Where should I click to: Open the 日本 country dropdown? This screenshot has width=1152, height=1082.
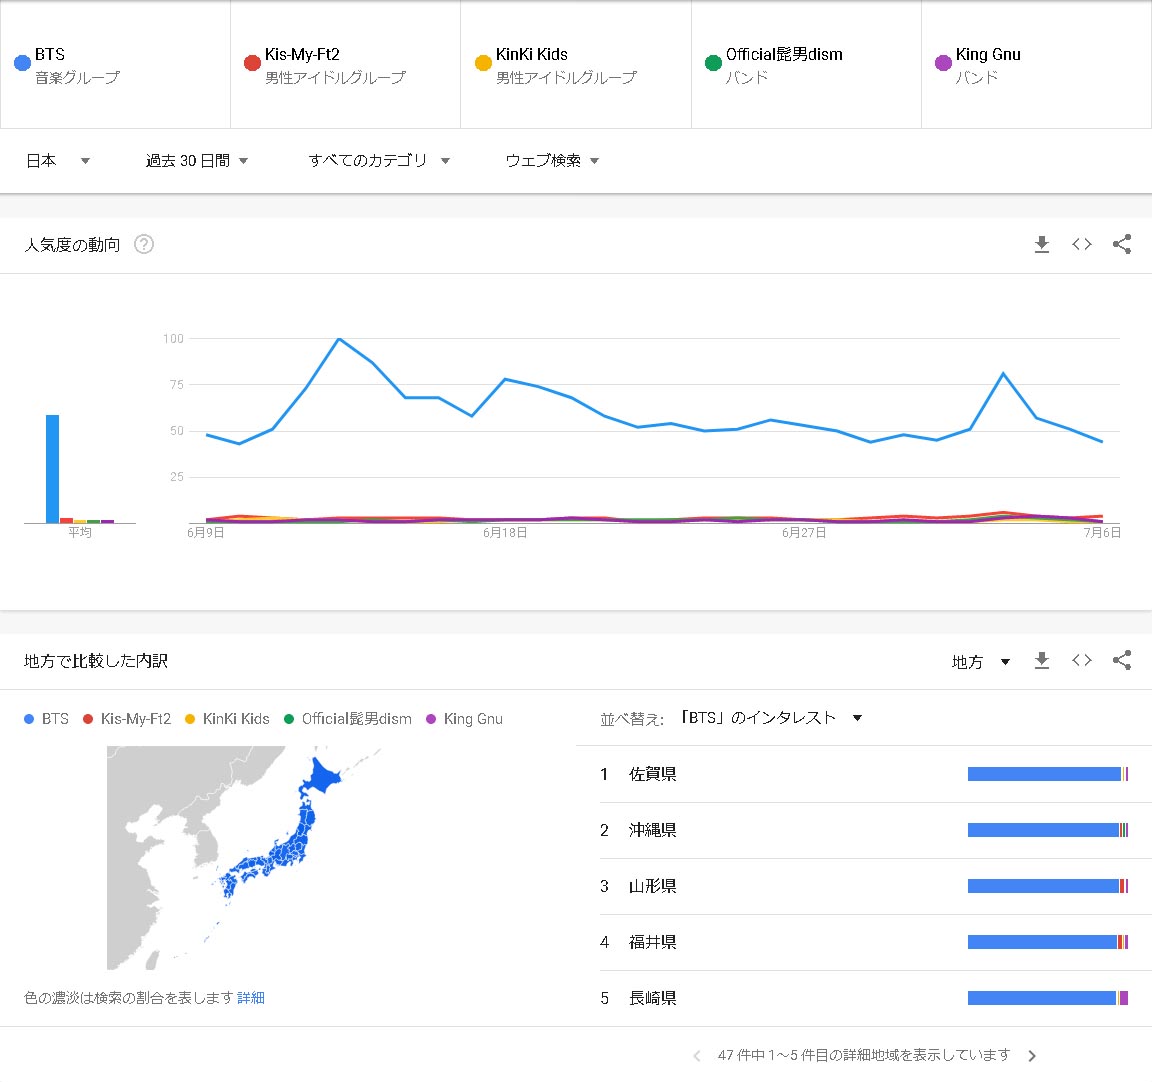pos(58,161)
